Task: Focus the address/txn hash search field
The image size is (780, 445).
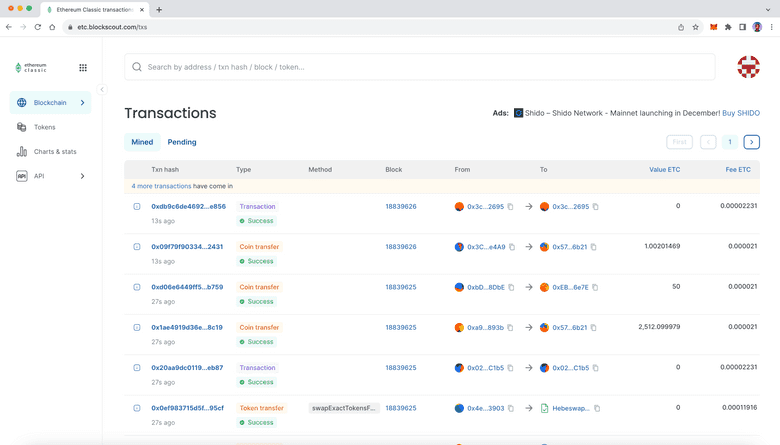Action: click(x=420, y=67)
